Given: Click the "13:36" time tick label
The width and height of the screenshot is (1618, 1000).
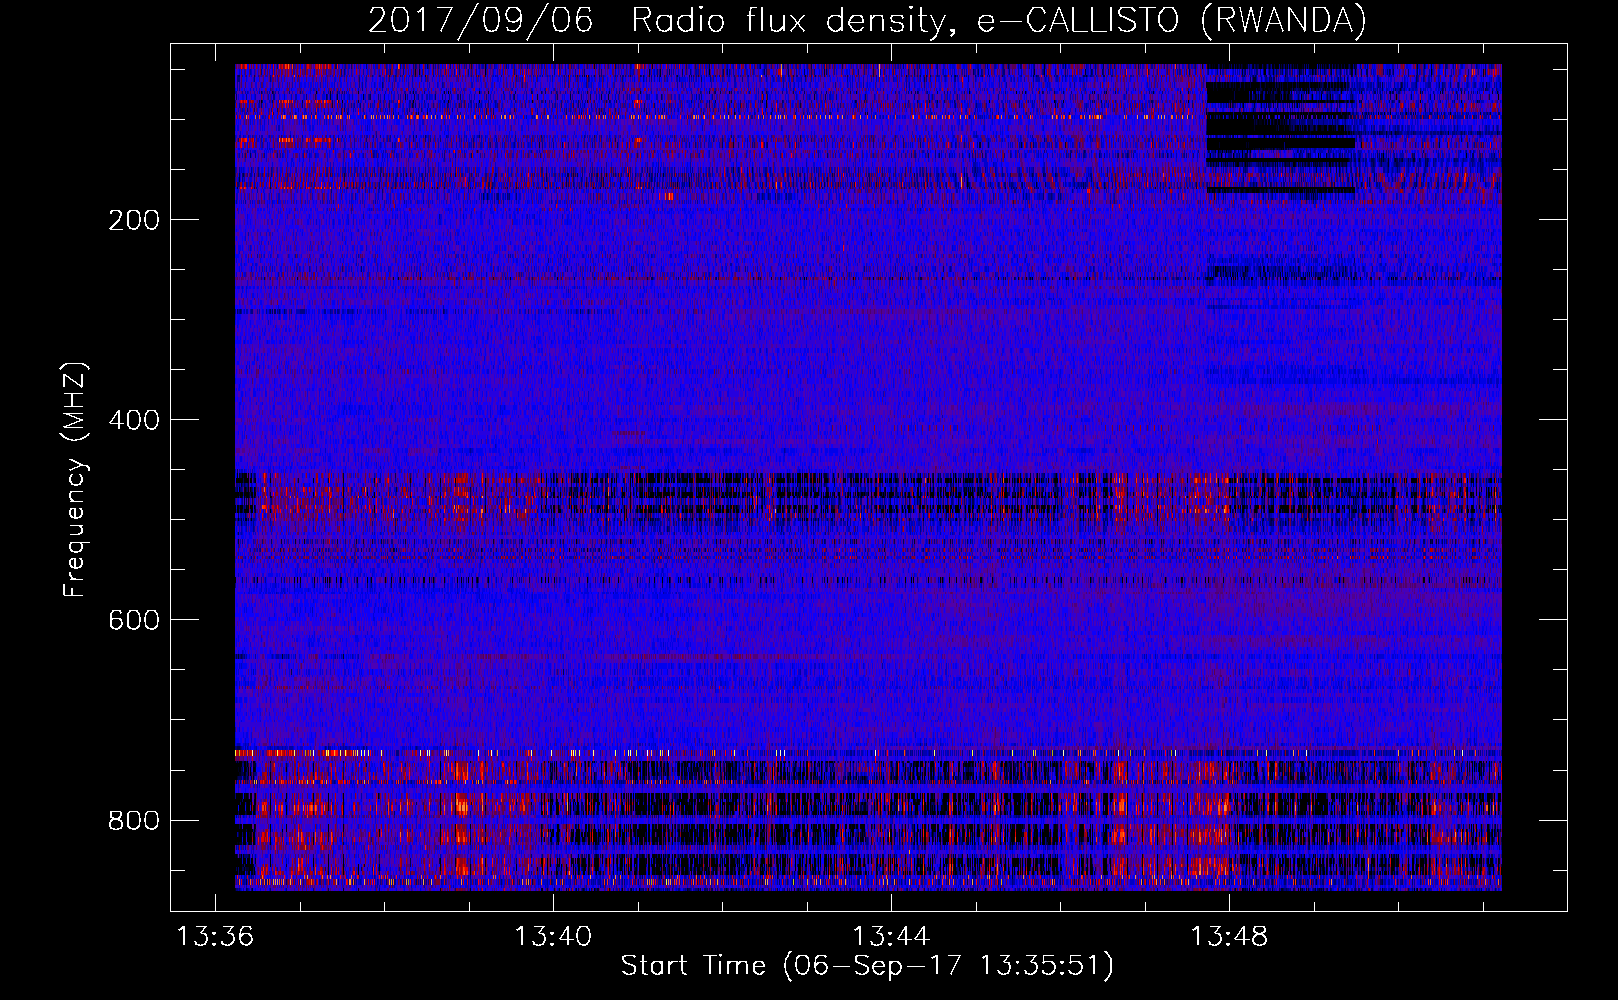Looking at the screenshot, I should [215, 936].
